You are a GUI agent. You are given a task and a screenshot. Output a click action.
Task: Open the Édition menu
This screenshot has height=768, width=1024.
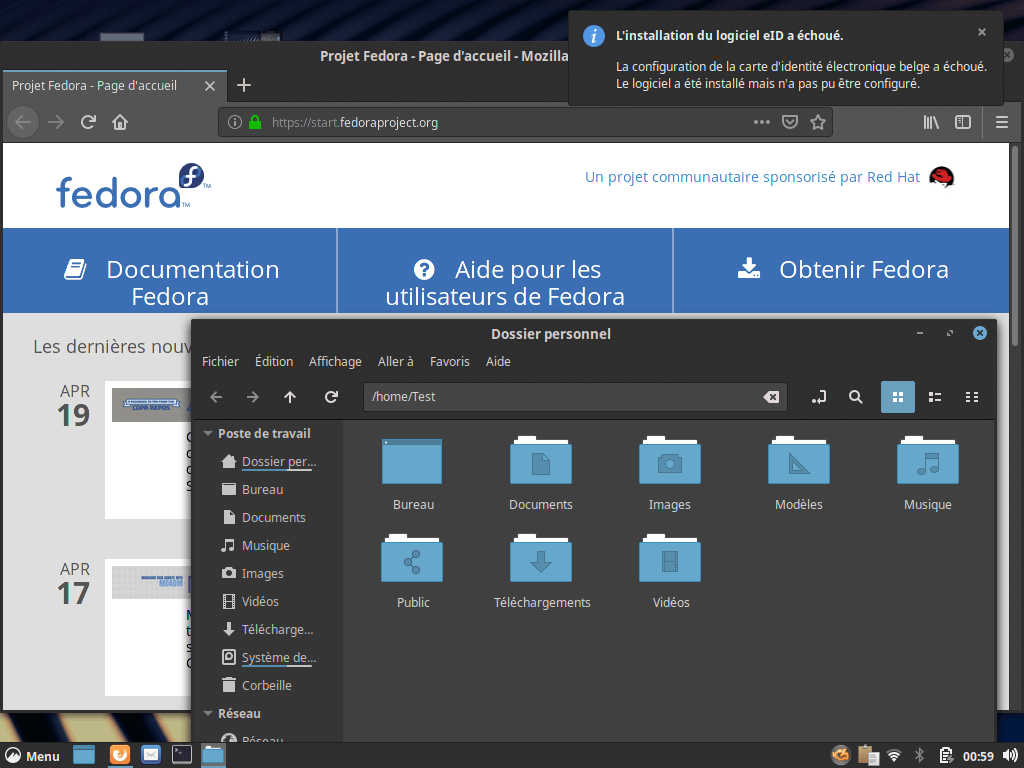[x=274, y=362]
